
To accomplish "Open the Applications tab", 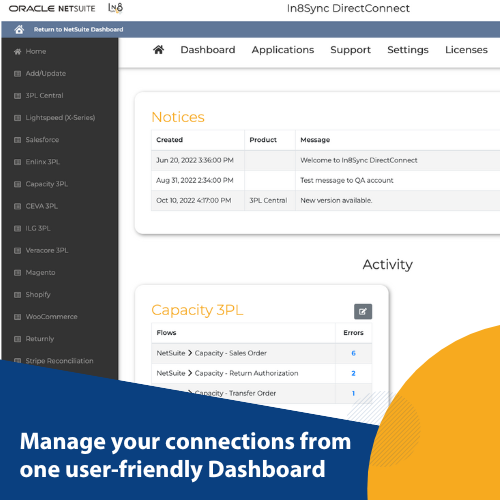I will (283, 50).
